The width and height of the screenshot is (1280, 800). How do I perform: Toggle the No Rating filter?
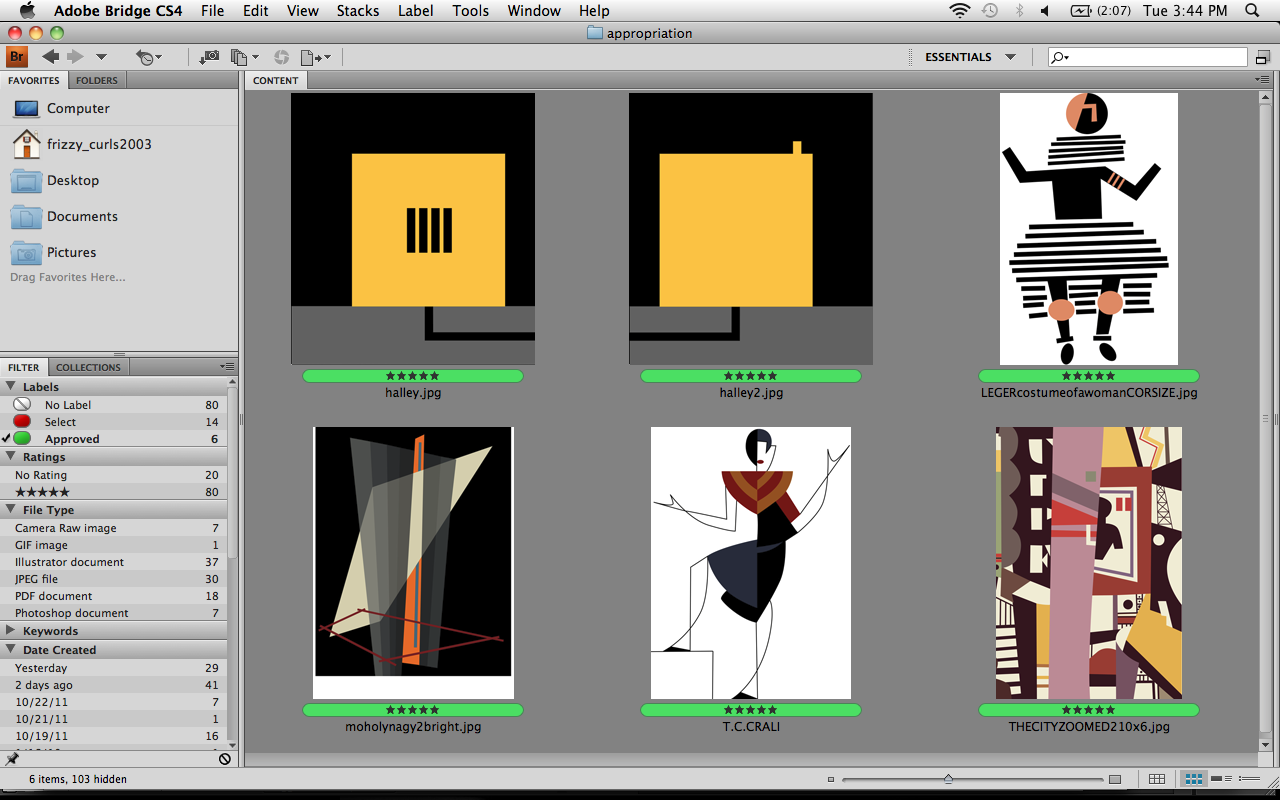(x=113, y=475)
